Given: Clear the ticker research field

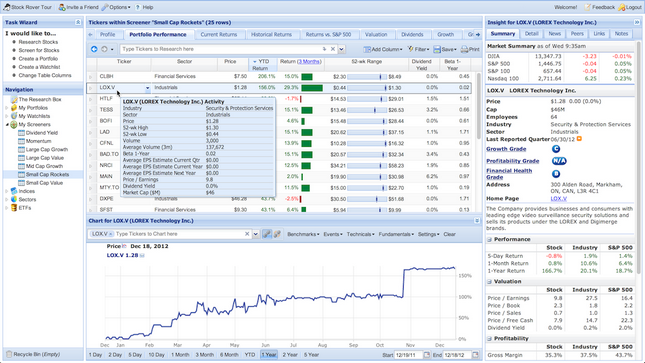Looking at the screenshot, I should 333,49.
